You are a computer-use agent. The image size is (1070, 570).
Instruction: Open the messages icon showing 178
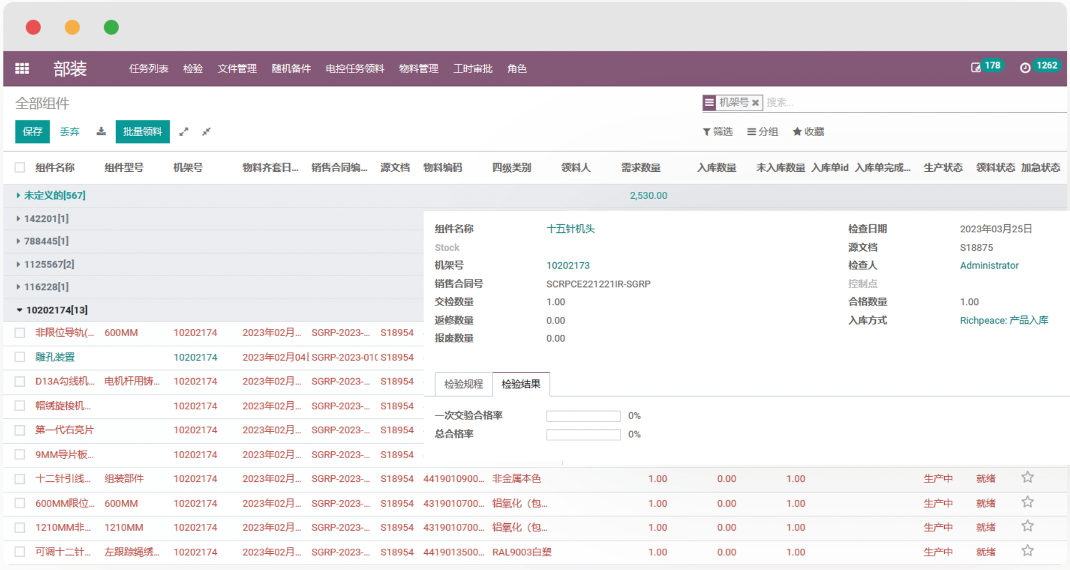[977, 67]
